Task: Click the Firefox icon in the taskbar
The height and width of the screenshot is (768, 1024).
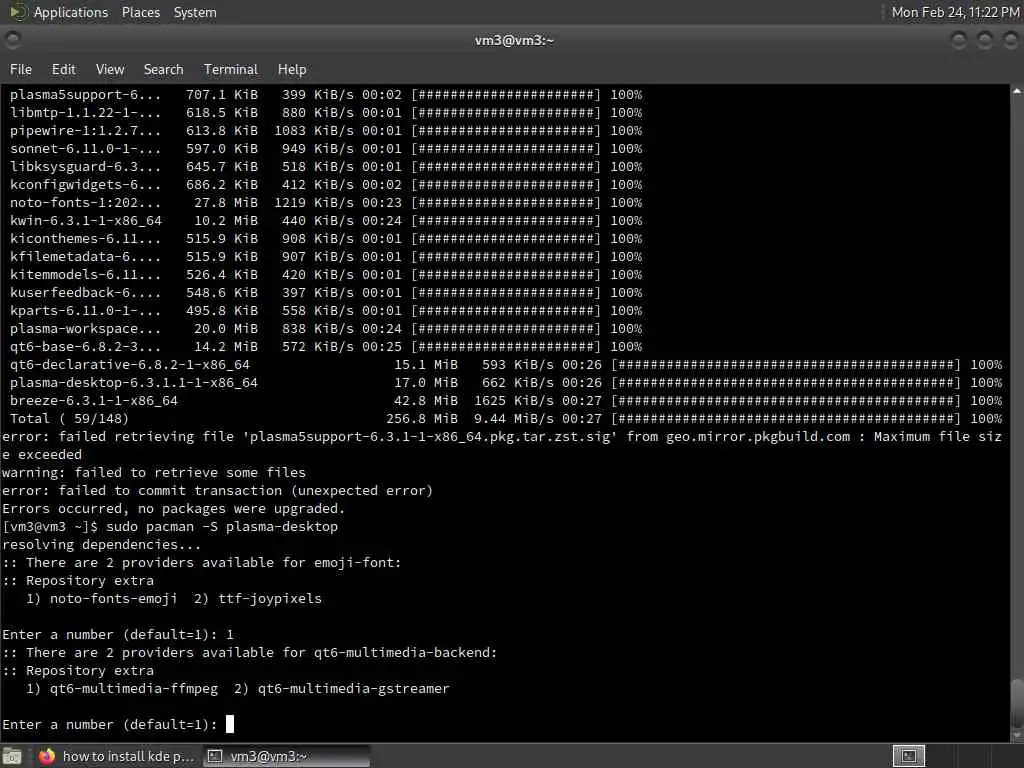Action: 46,756
